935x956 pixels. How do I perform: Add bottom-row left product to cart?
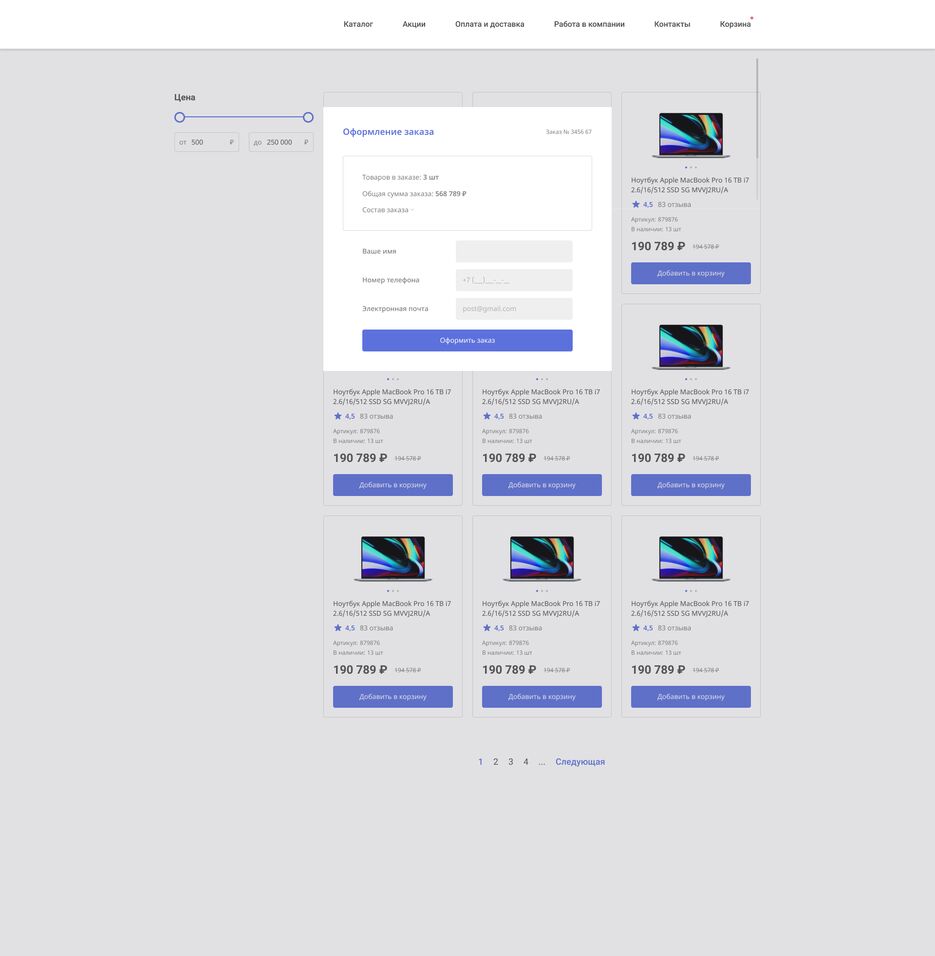pyautogui.click(x=393, y=696)
